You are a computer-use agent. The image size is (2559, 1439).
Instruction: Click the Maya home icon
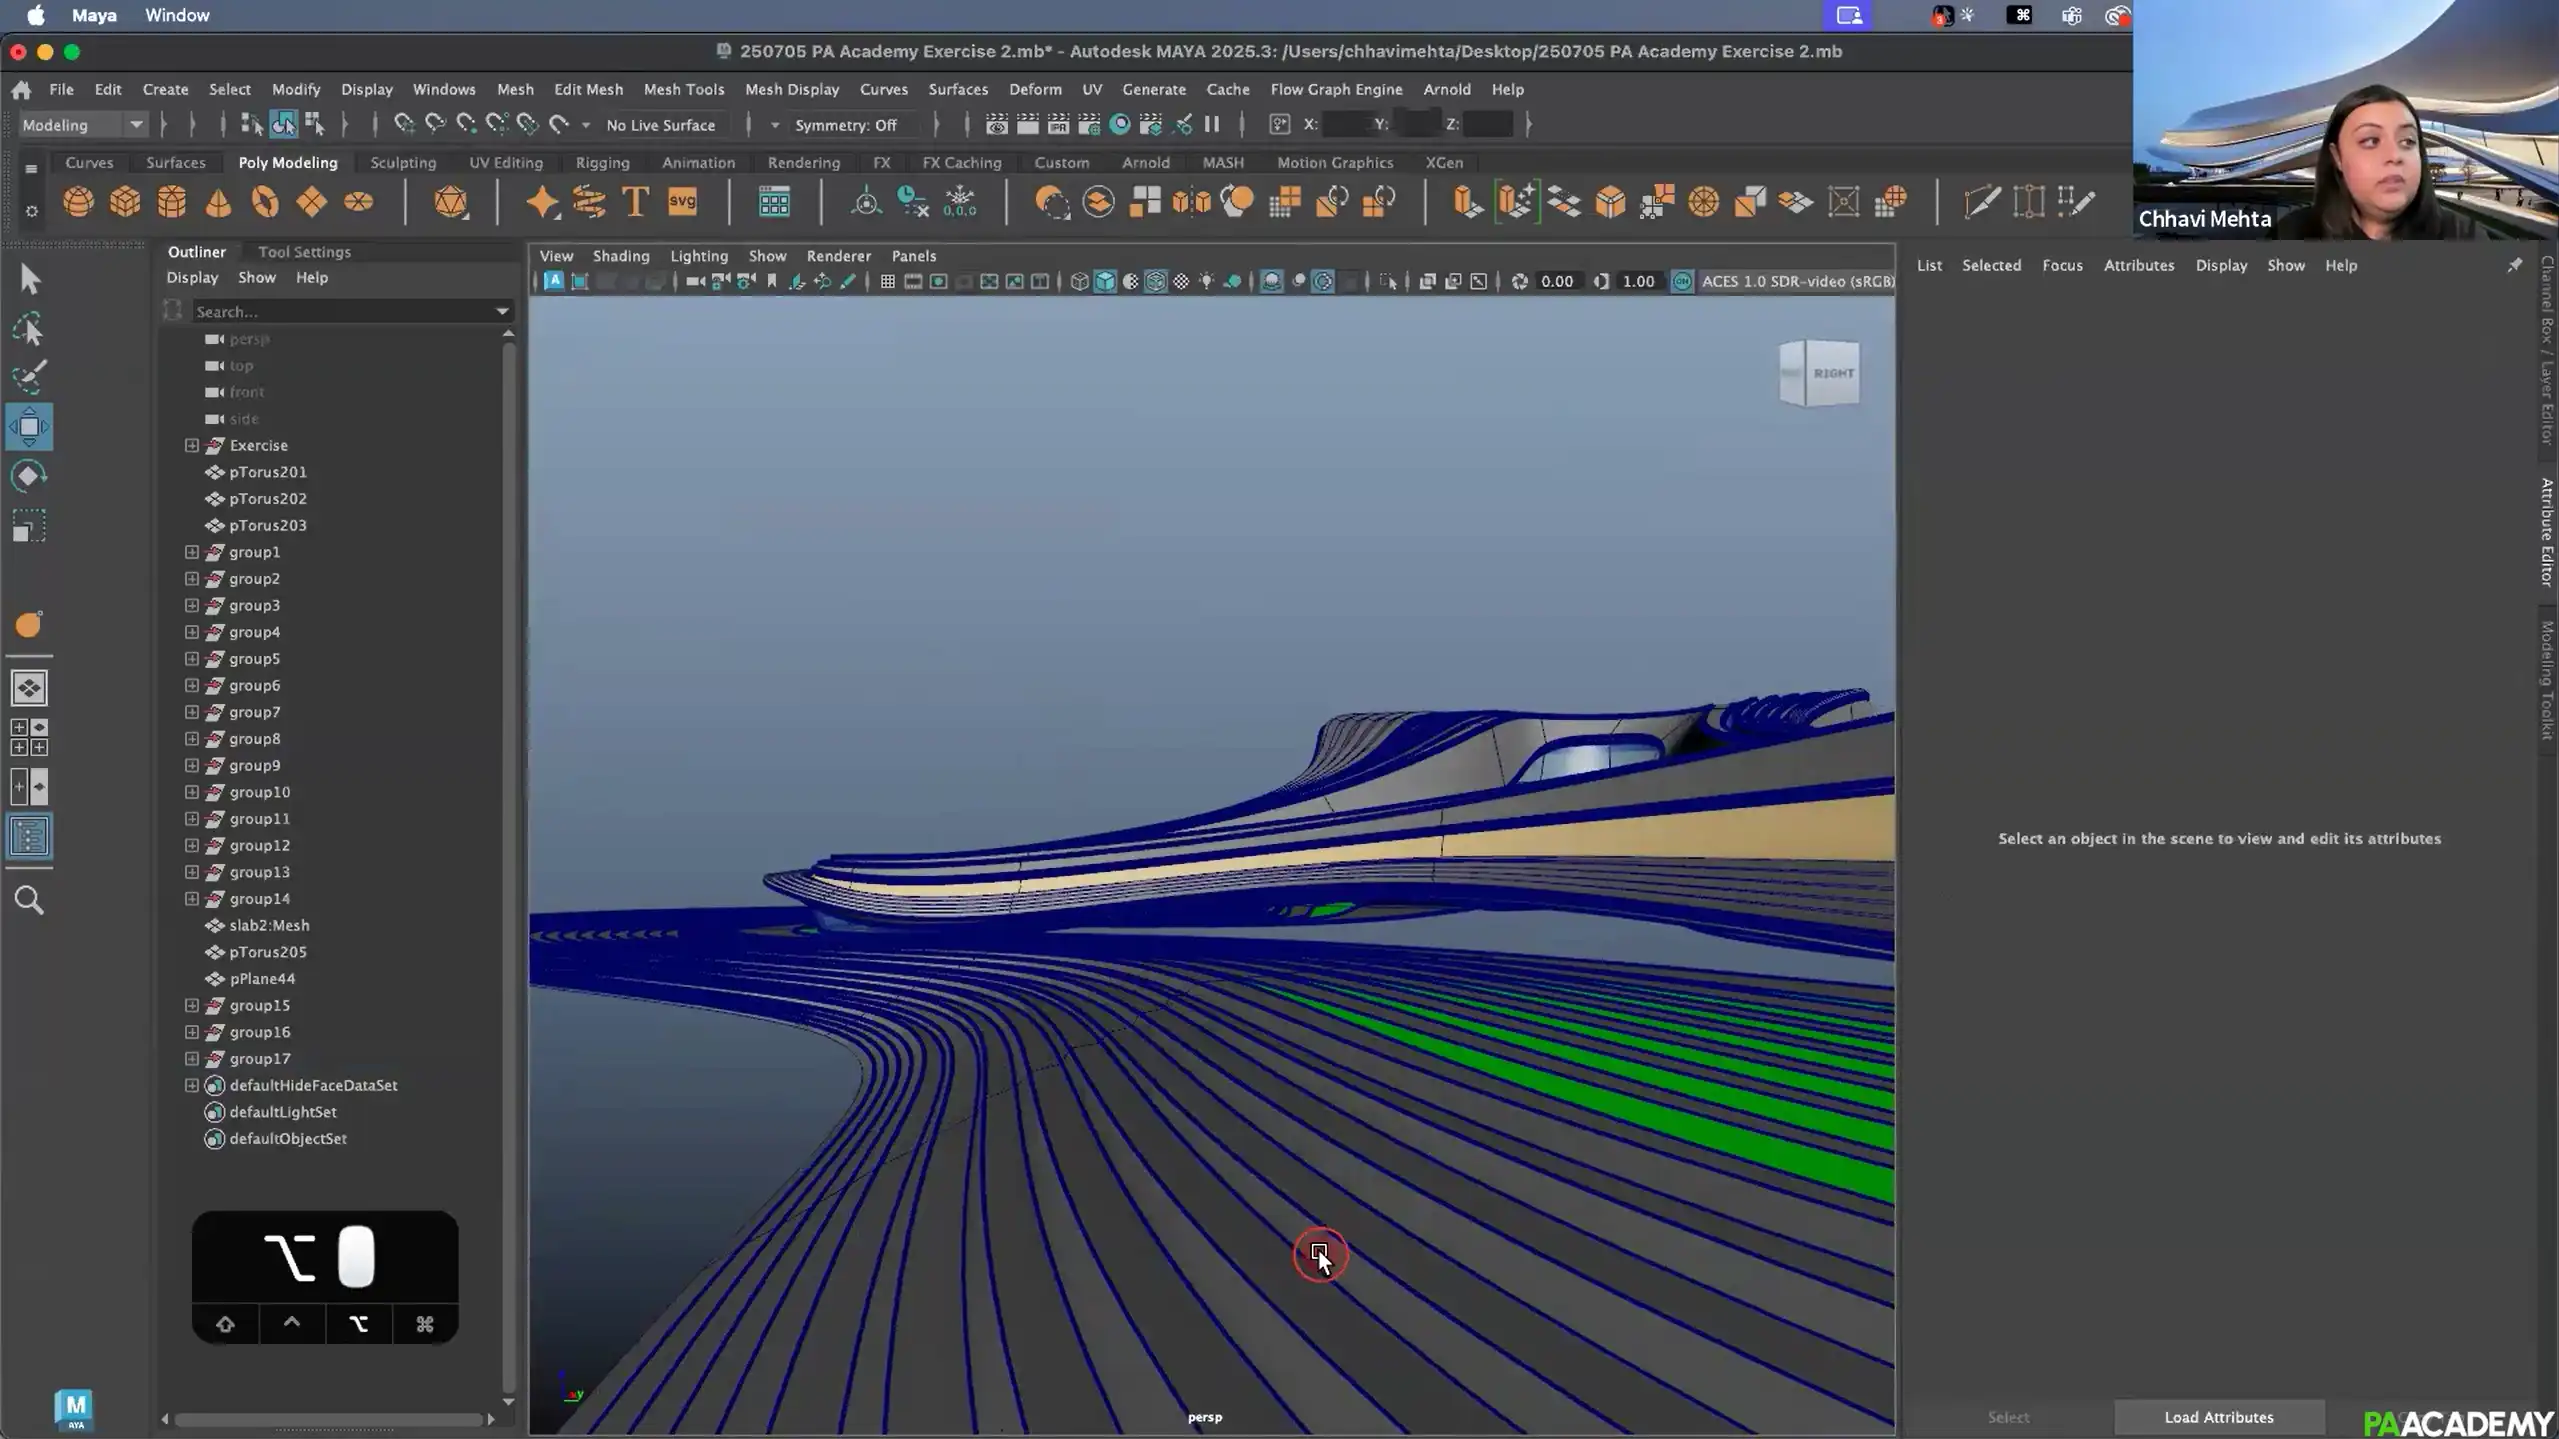21,90
